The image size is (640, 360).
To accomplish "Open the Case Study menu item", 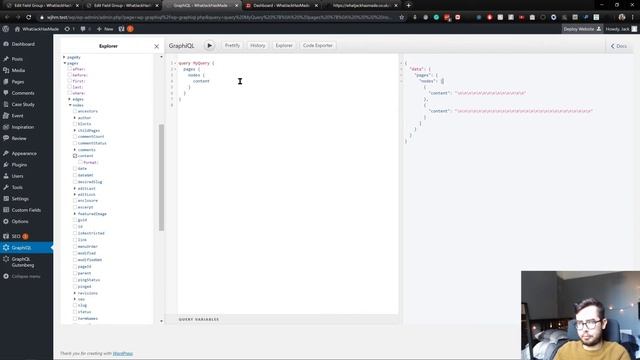I will 23,104.
